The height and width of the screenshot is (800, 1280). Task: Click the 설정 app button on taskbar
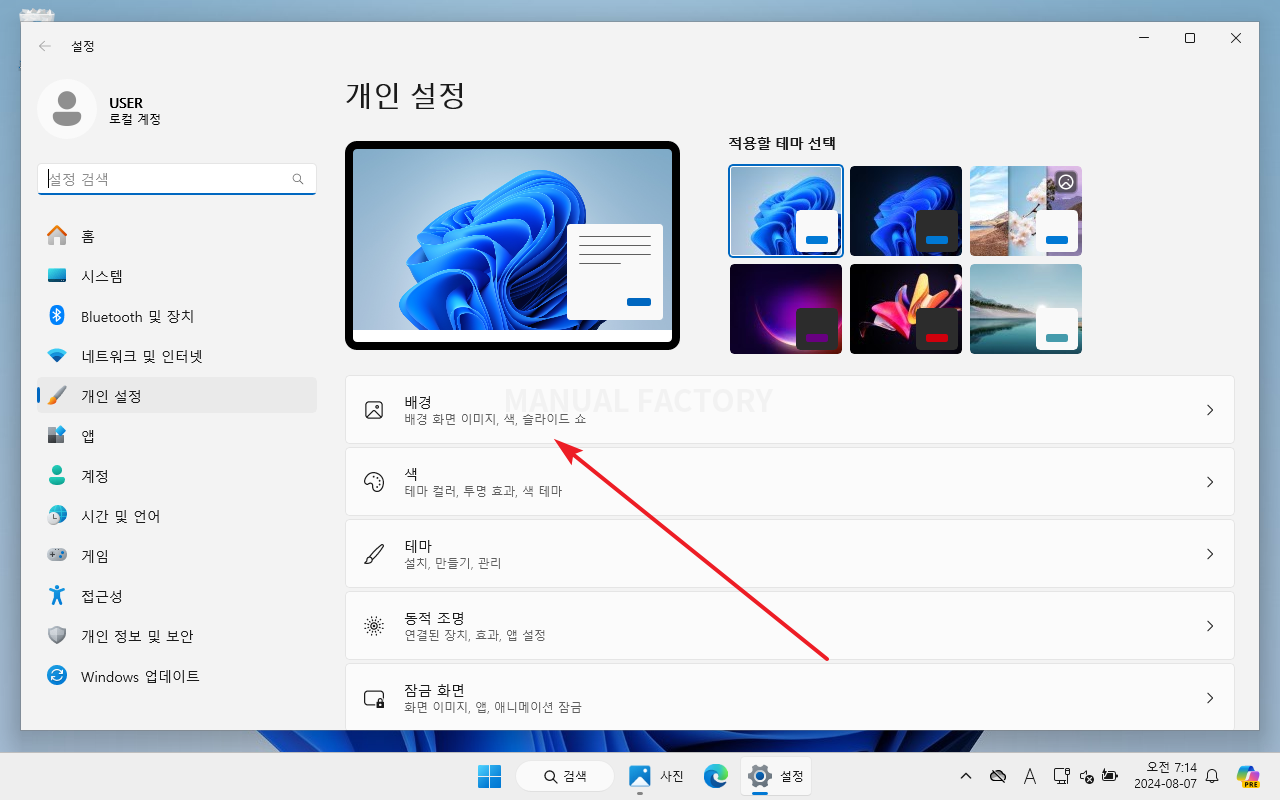pos(777,776)
